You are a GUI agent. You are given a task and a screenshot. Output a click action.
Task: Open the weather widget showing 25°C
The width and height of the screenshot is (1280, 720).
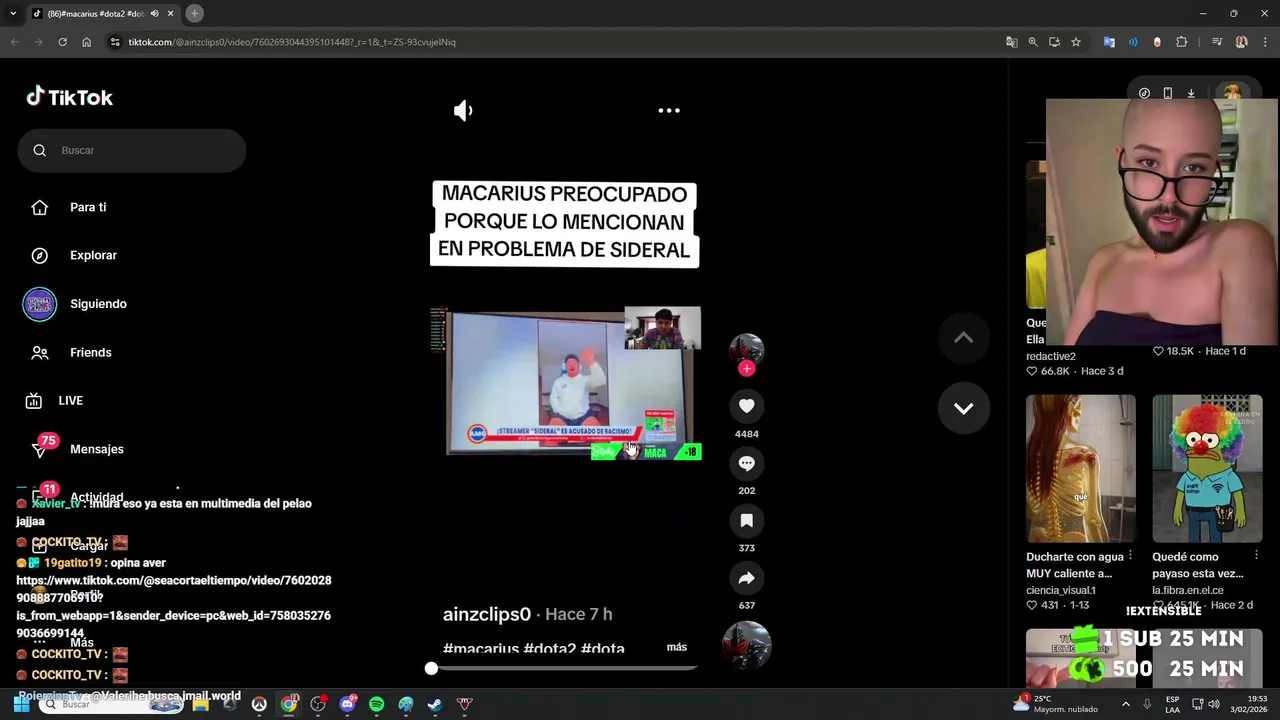[1055, 704]
